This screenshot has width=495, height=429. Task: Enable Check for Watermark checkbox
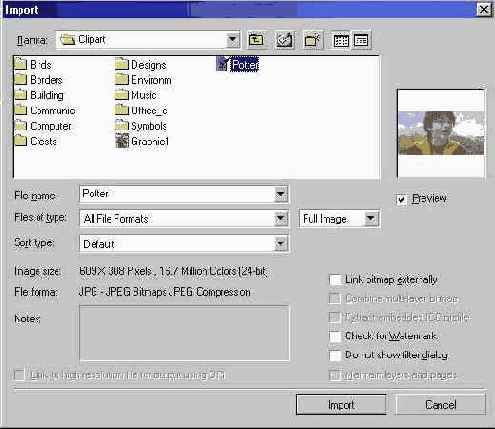tap(335, 336)
